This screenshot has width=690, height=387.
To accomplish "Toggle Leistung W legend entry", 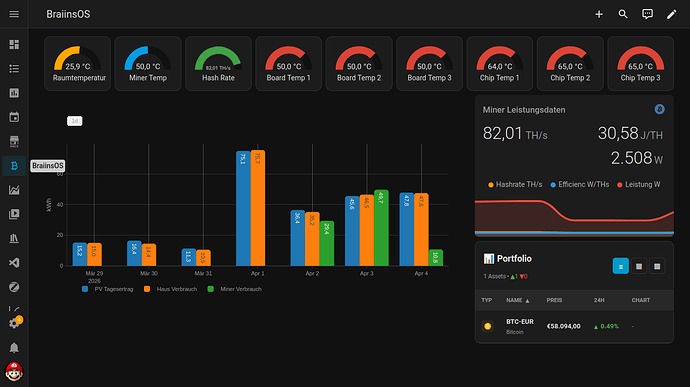I will click(639, 184).
